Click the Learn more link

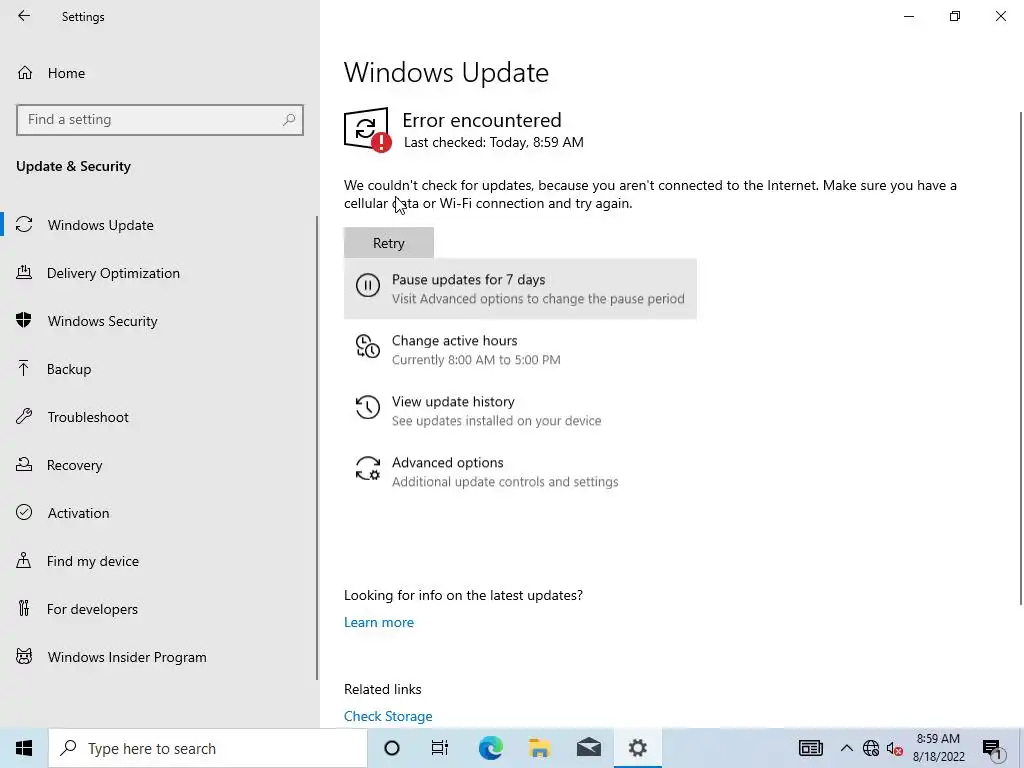pos(379,622)
